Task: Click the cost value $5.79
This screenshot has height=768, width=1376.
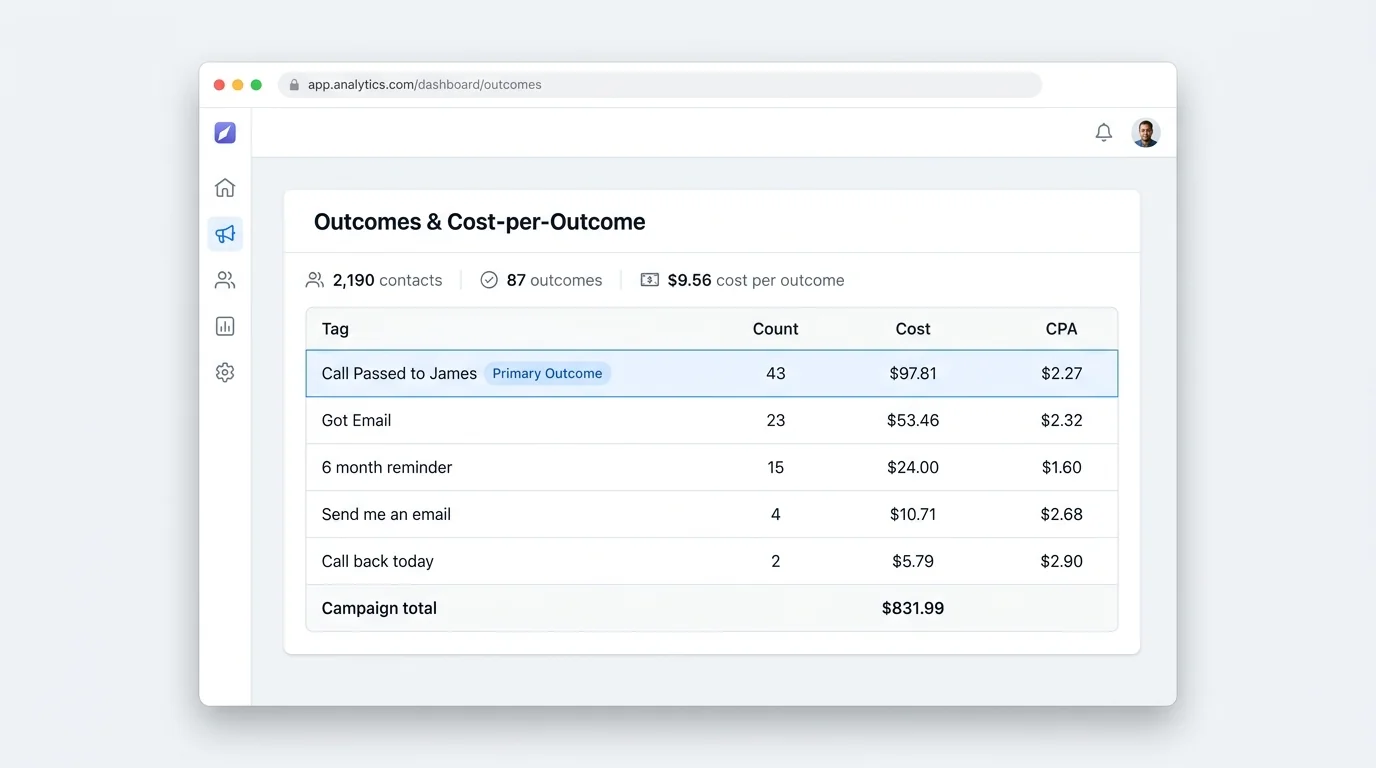Action: 913,561
